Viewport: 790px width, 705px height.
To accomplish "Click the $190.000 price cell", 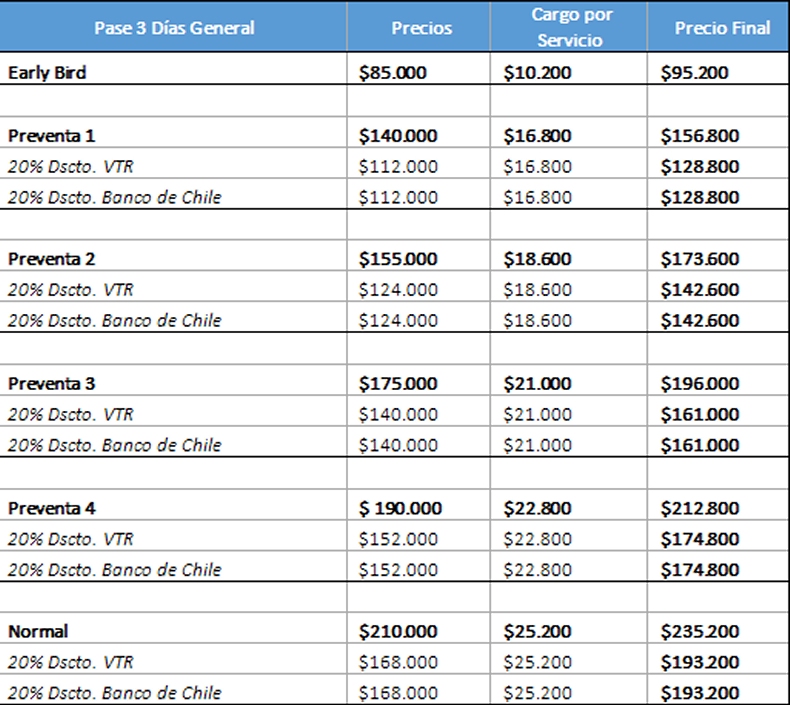I will [x=400, y=508].
